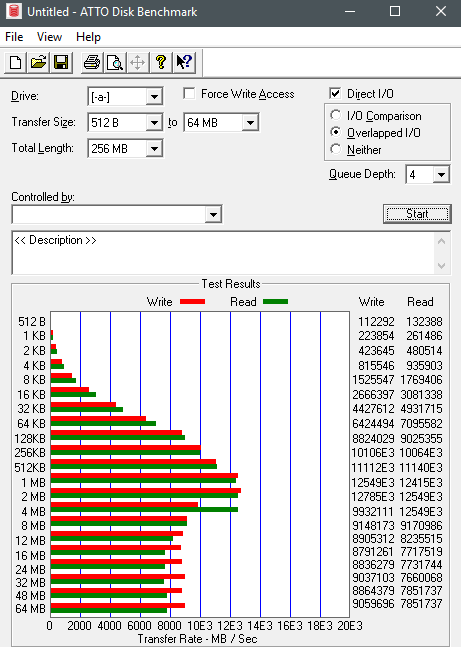Screen dimensions: 461x647
Task: Click the Write value 4427612 for 32 KB
Action: (x=373, y=409)
